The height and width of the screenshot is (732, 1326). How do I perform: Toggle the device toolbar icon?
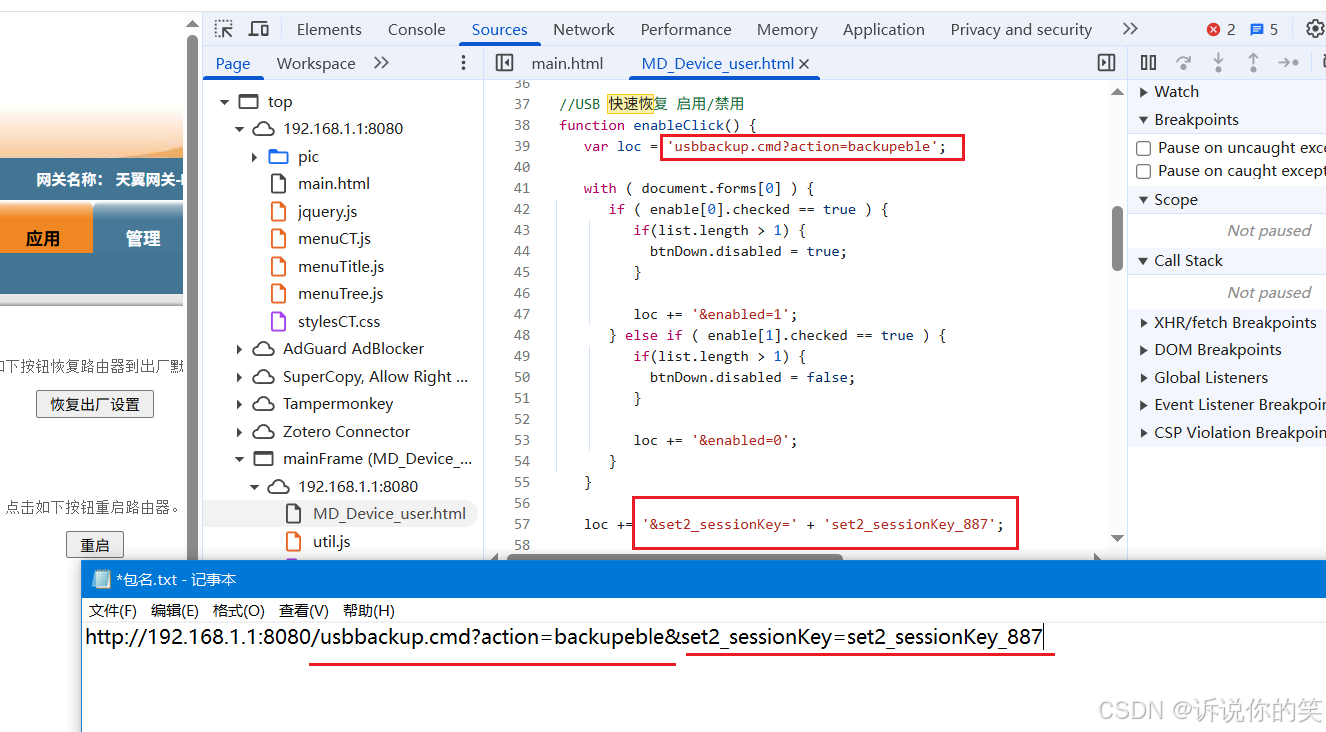click(x=259, y=29)
